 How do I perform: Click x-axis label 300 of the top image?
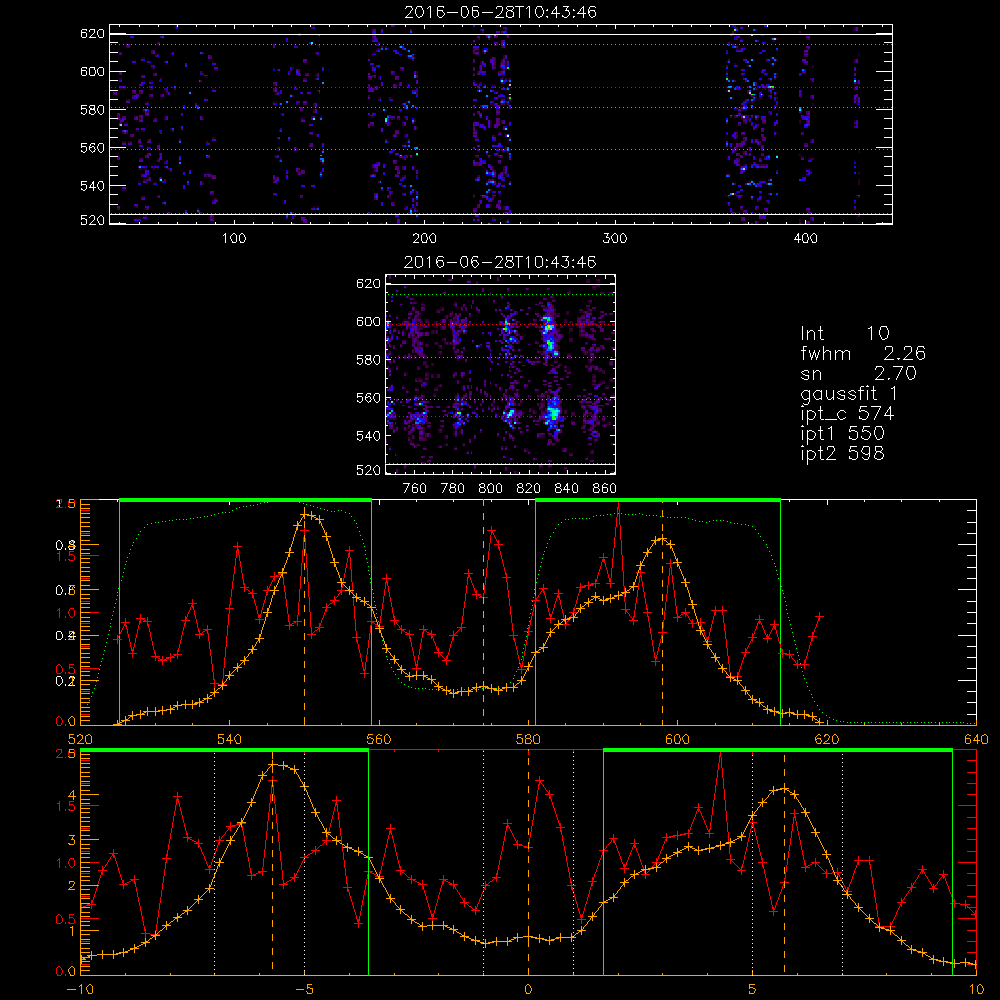tap(615, 239)
